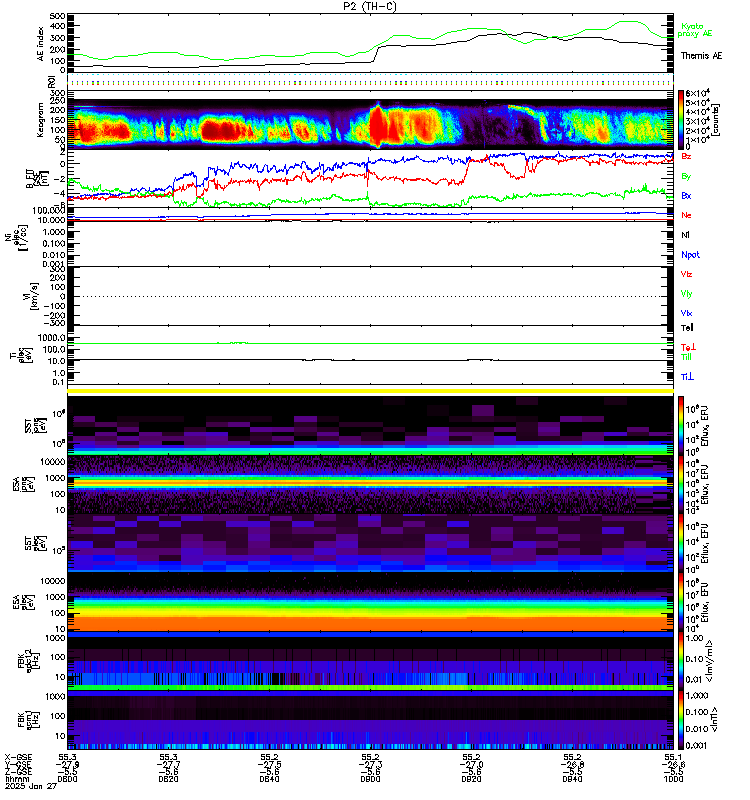Click the 'Keogram' axis label

40,120
